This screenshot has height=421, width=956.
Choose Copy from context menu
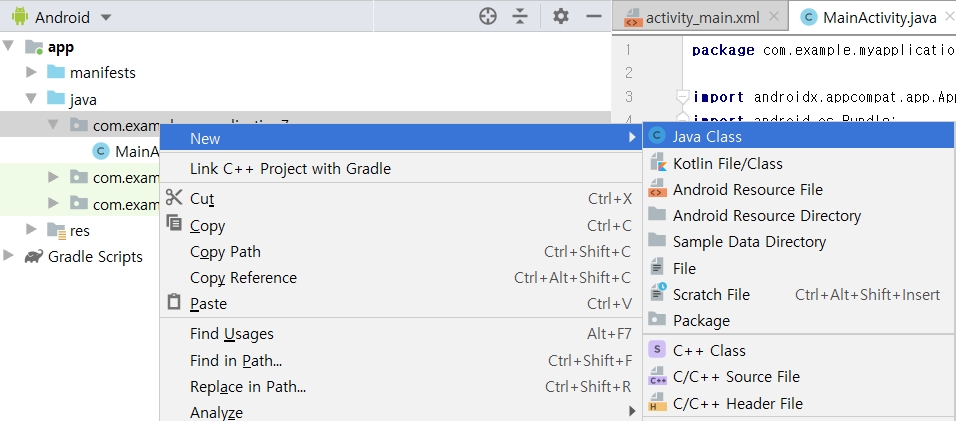point(401,225)
